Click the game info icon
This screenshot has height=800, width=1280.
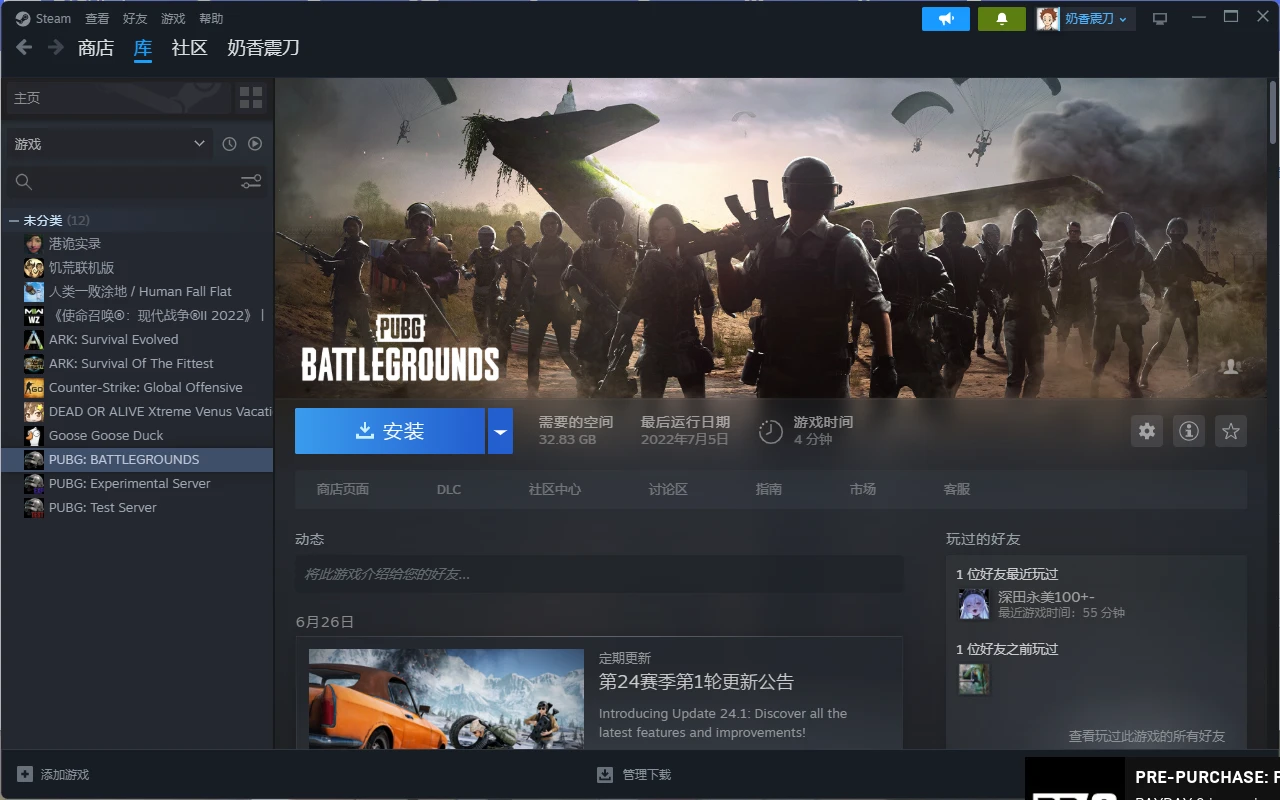click(1189, 431)
